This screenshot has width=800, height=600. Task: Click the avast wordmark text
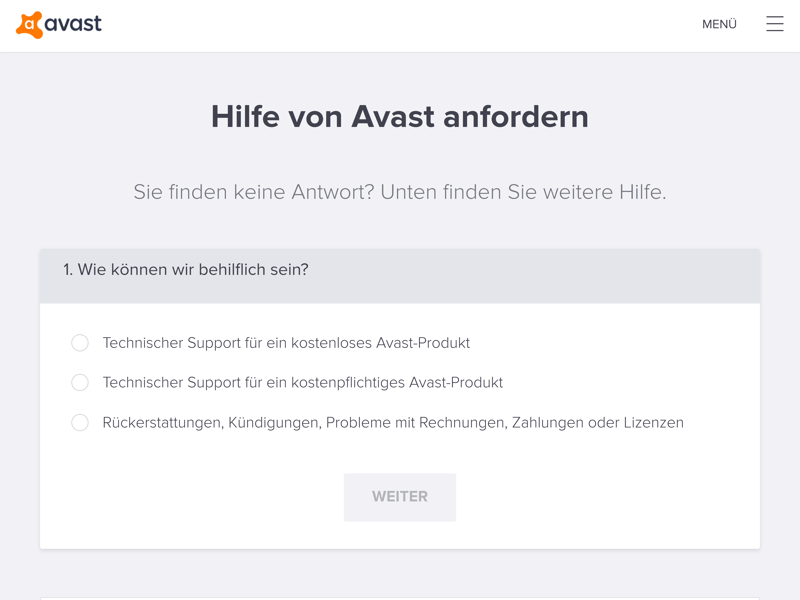click(74, 24)
